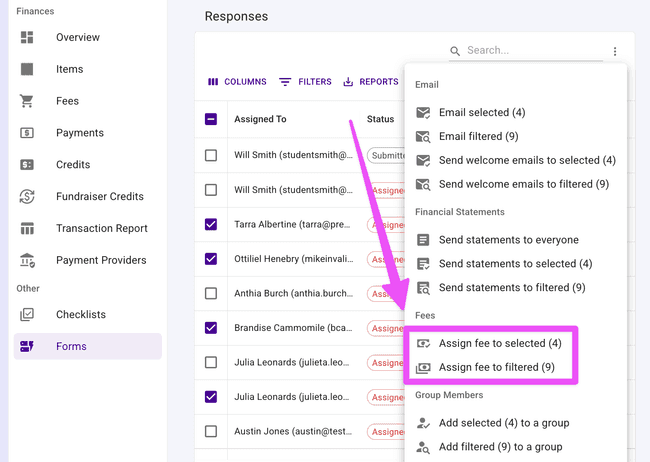The height and width of the screenshot is (462, 650).
Task: Sort by the Status column header
Action: pyautogui.click(x=381, y=119)
